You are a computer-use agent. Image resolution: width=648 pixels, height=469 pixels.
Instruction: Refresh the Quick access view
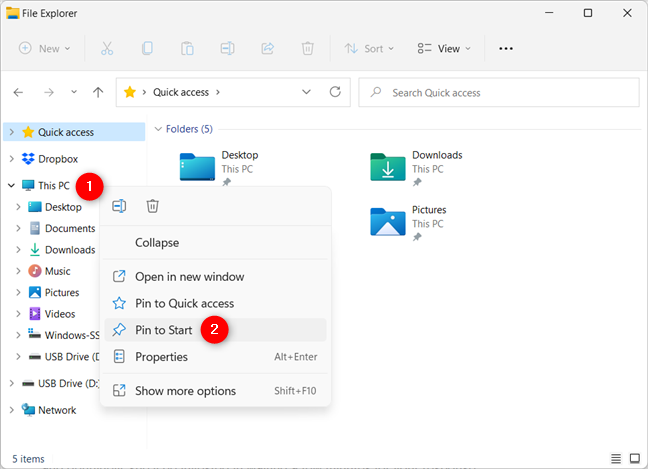click(x=335, y=92)
